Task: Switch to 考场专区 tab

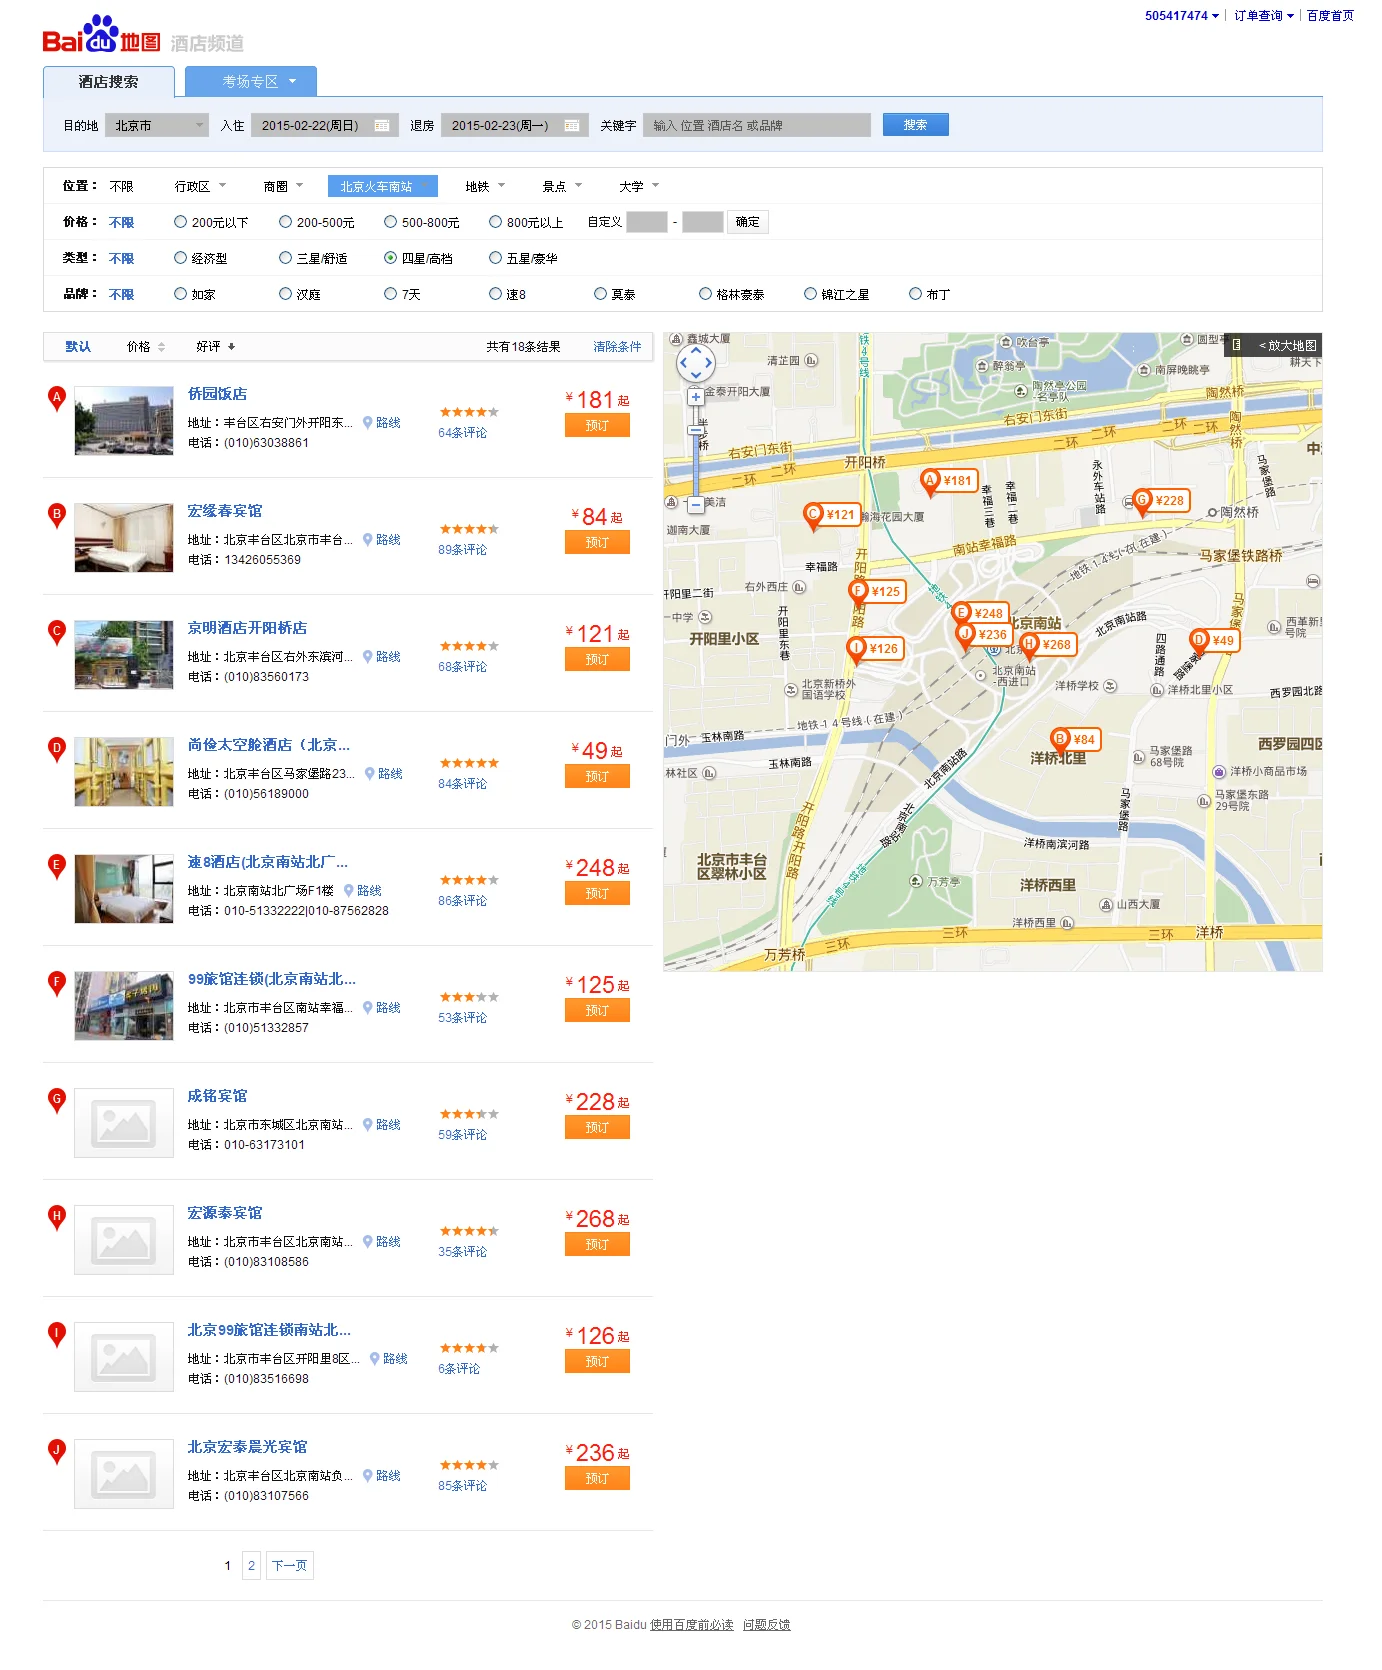Action: tap(251, 82)
